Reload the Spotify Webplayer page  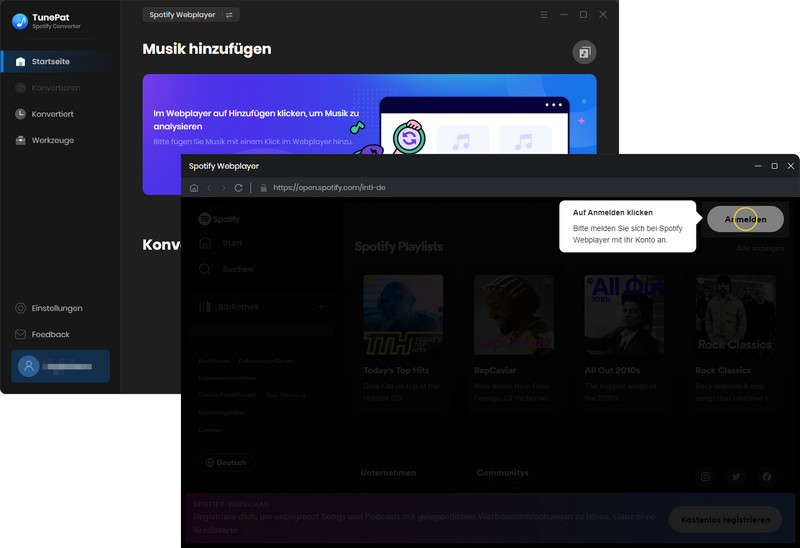point(238,188)
